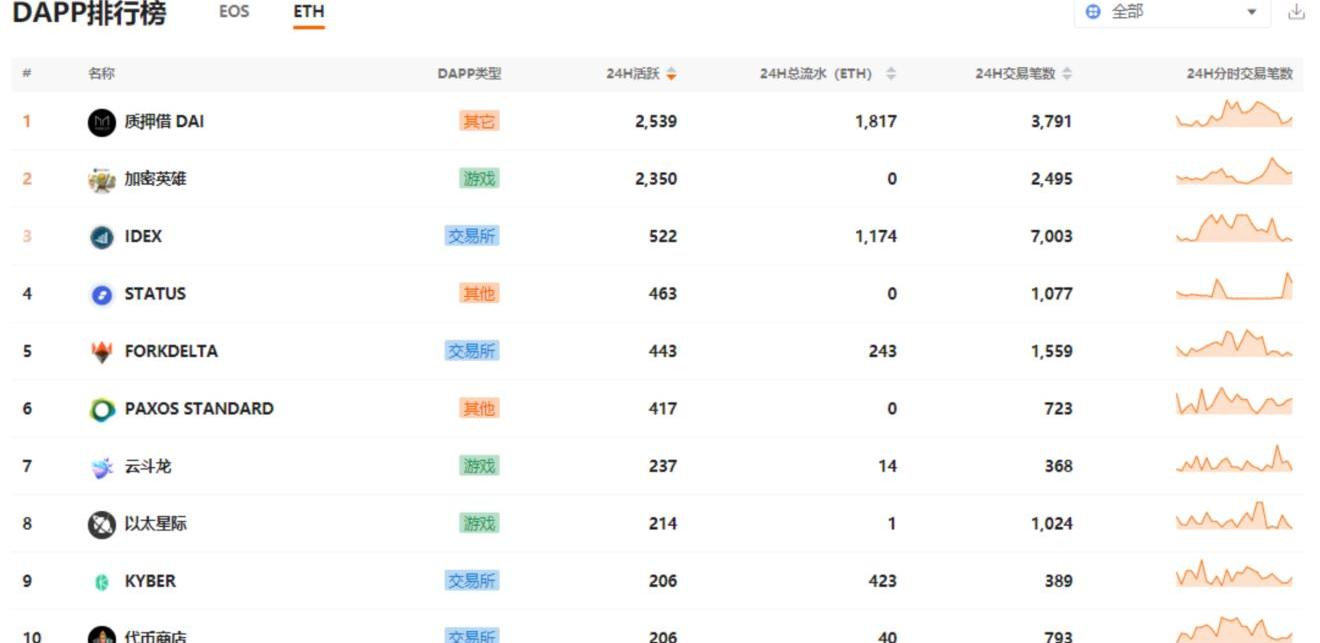Click the 交易所 tag for KYBER

pos(472,581)
